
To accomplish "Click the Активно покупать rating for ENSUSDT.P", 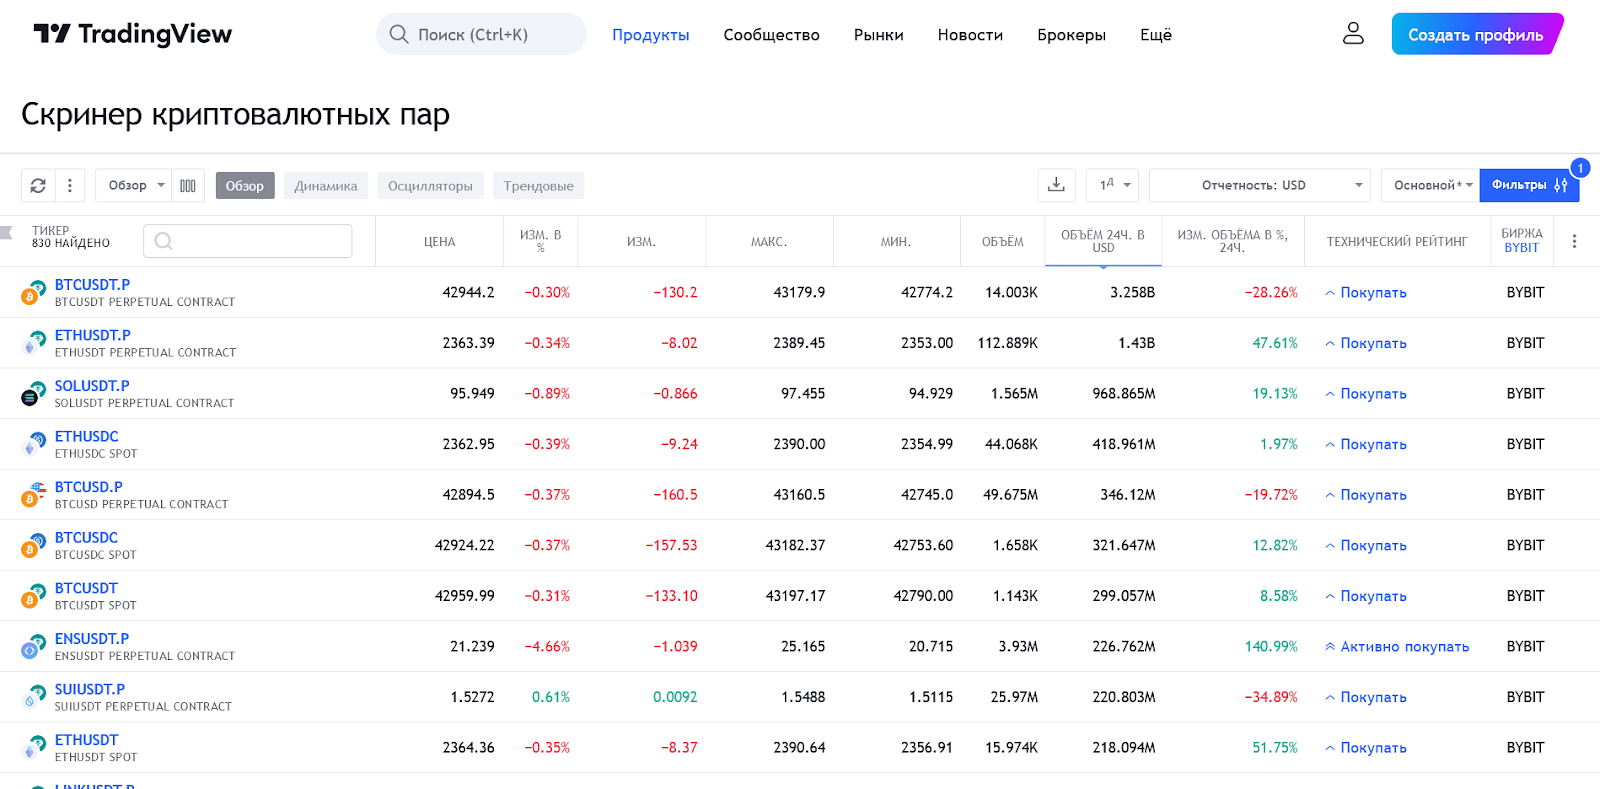I will point(1397,647).
